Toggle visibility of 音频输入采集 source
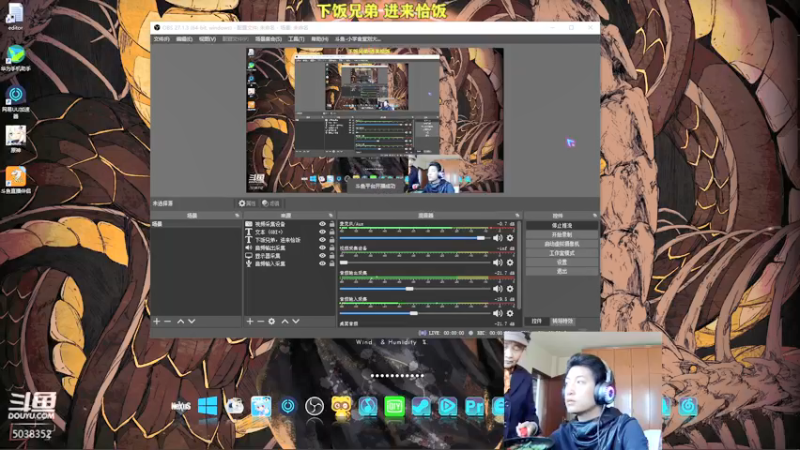The height and width of the screenshot is (450, 800). click(322, 264)
